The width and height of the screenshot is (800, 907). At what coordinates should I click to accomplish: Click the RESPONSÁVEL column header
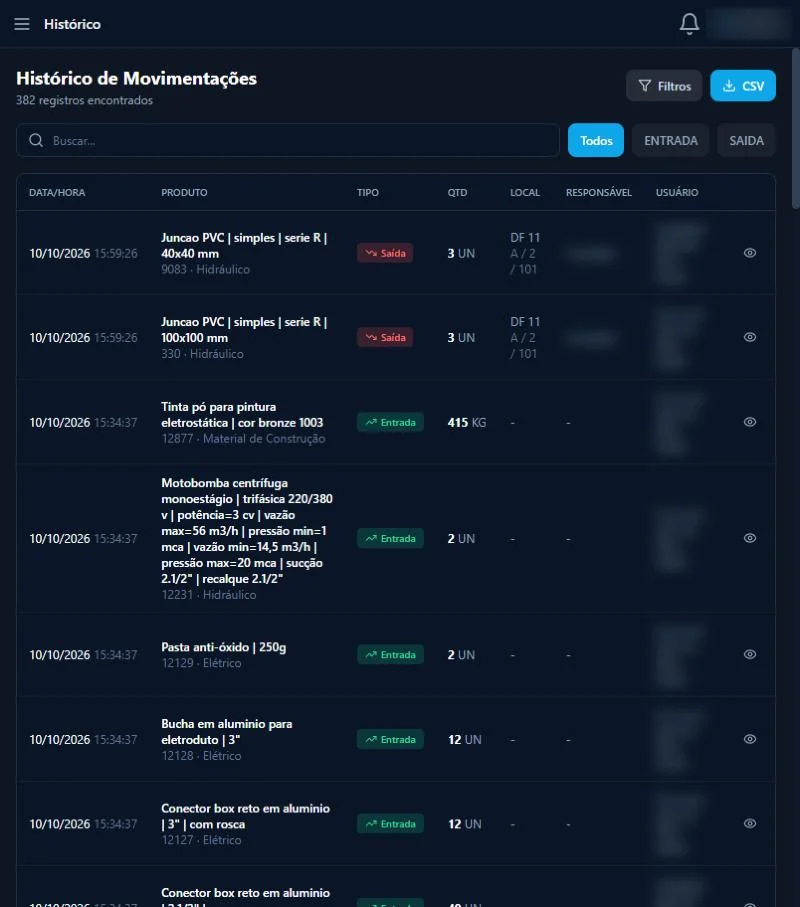[x=599, y=192]
